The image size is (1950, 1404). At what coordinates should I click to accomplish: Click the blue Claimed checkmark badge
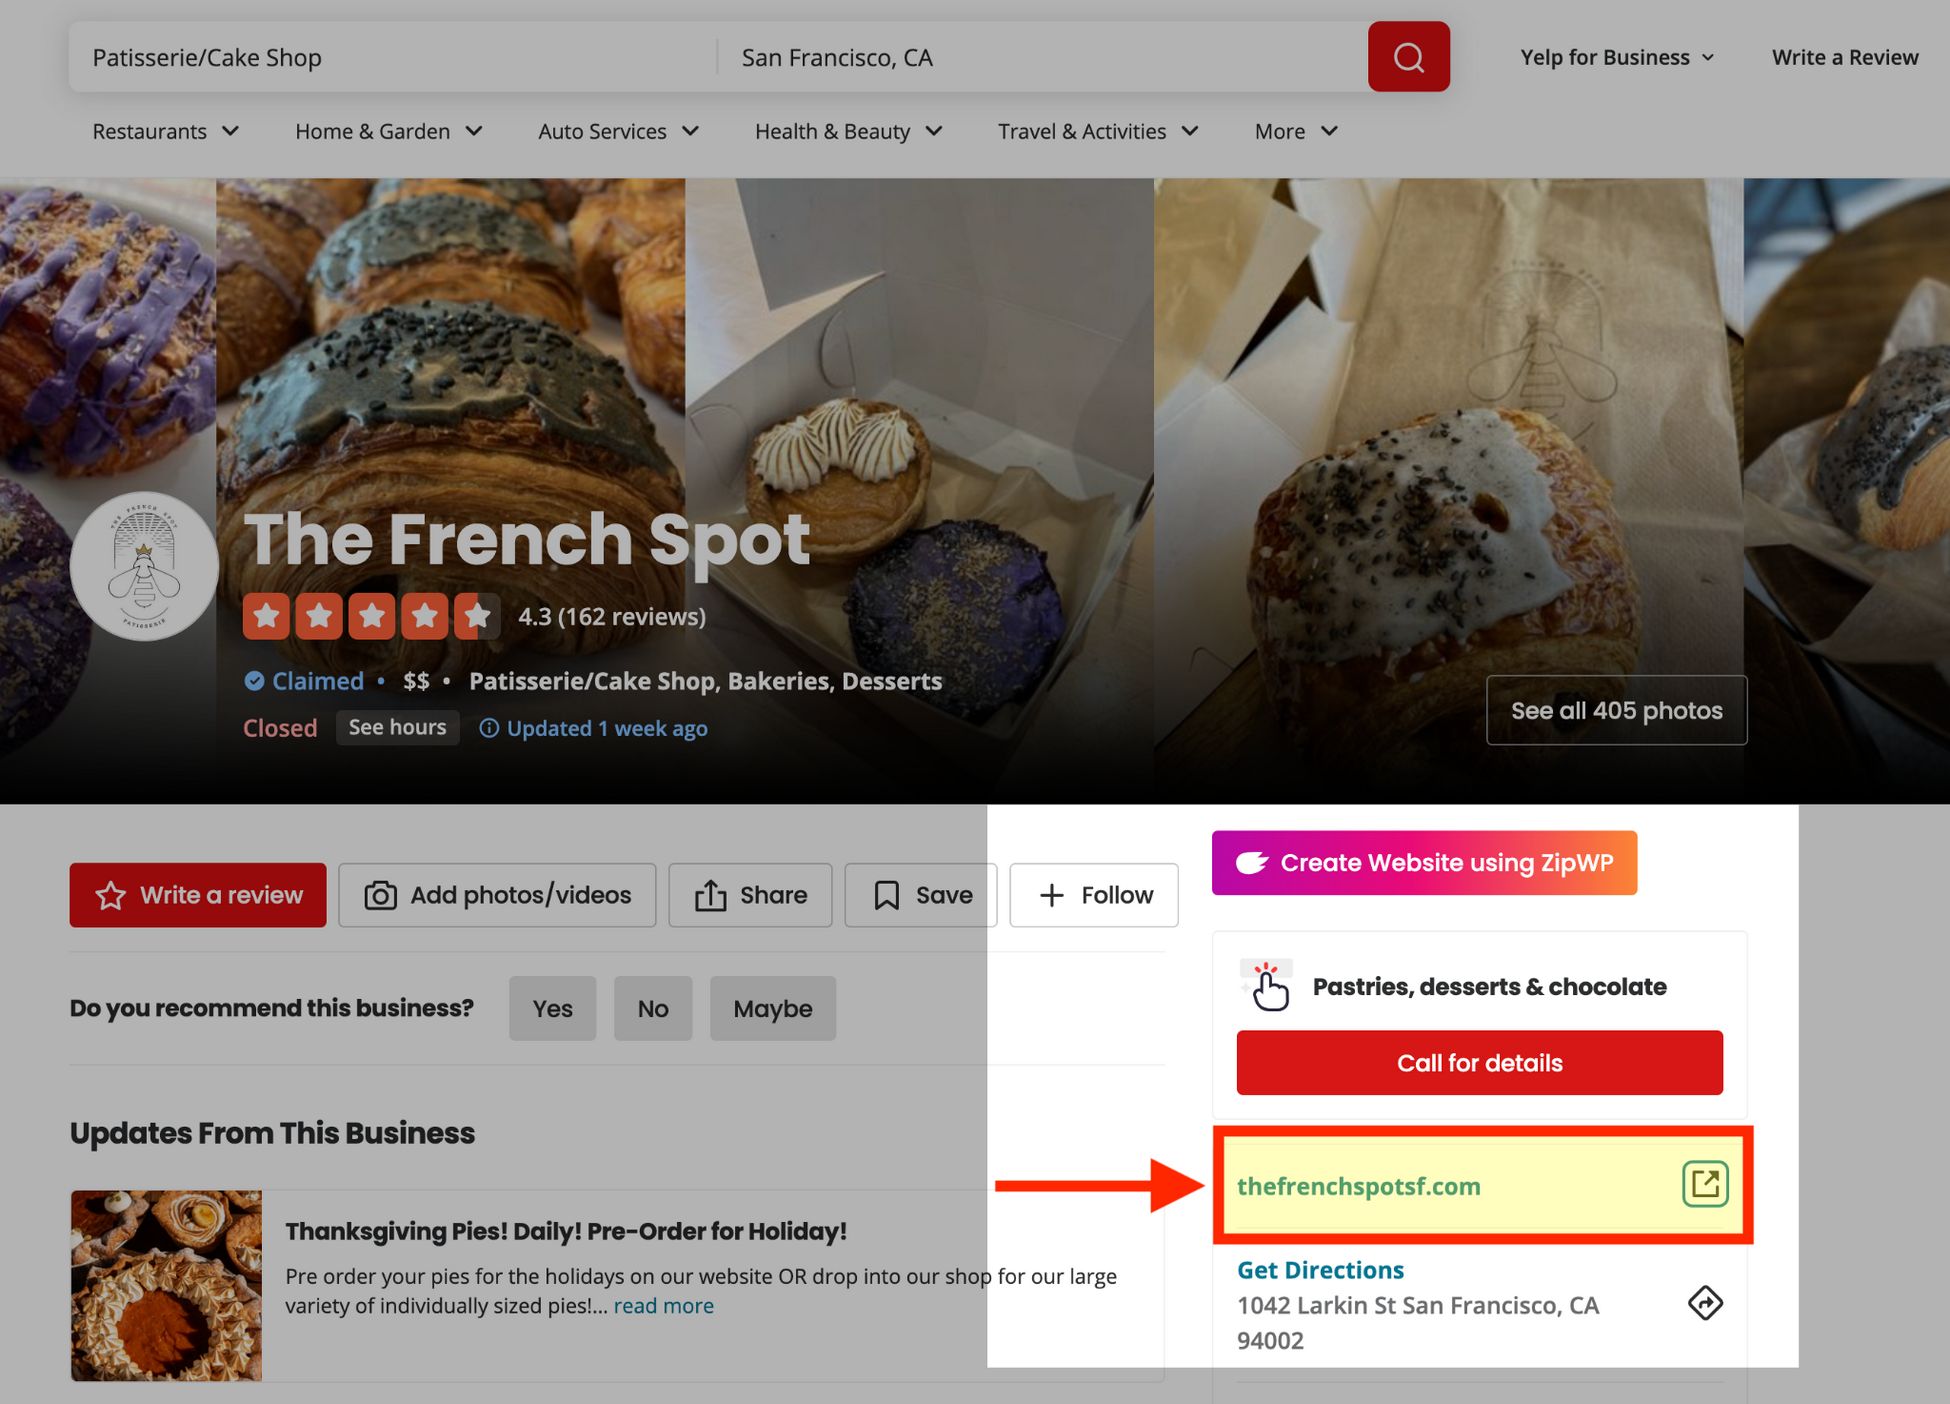point(255,681)
